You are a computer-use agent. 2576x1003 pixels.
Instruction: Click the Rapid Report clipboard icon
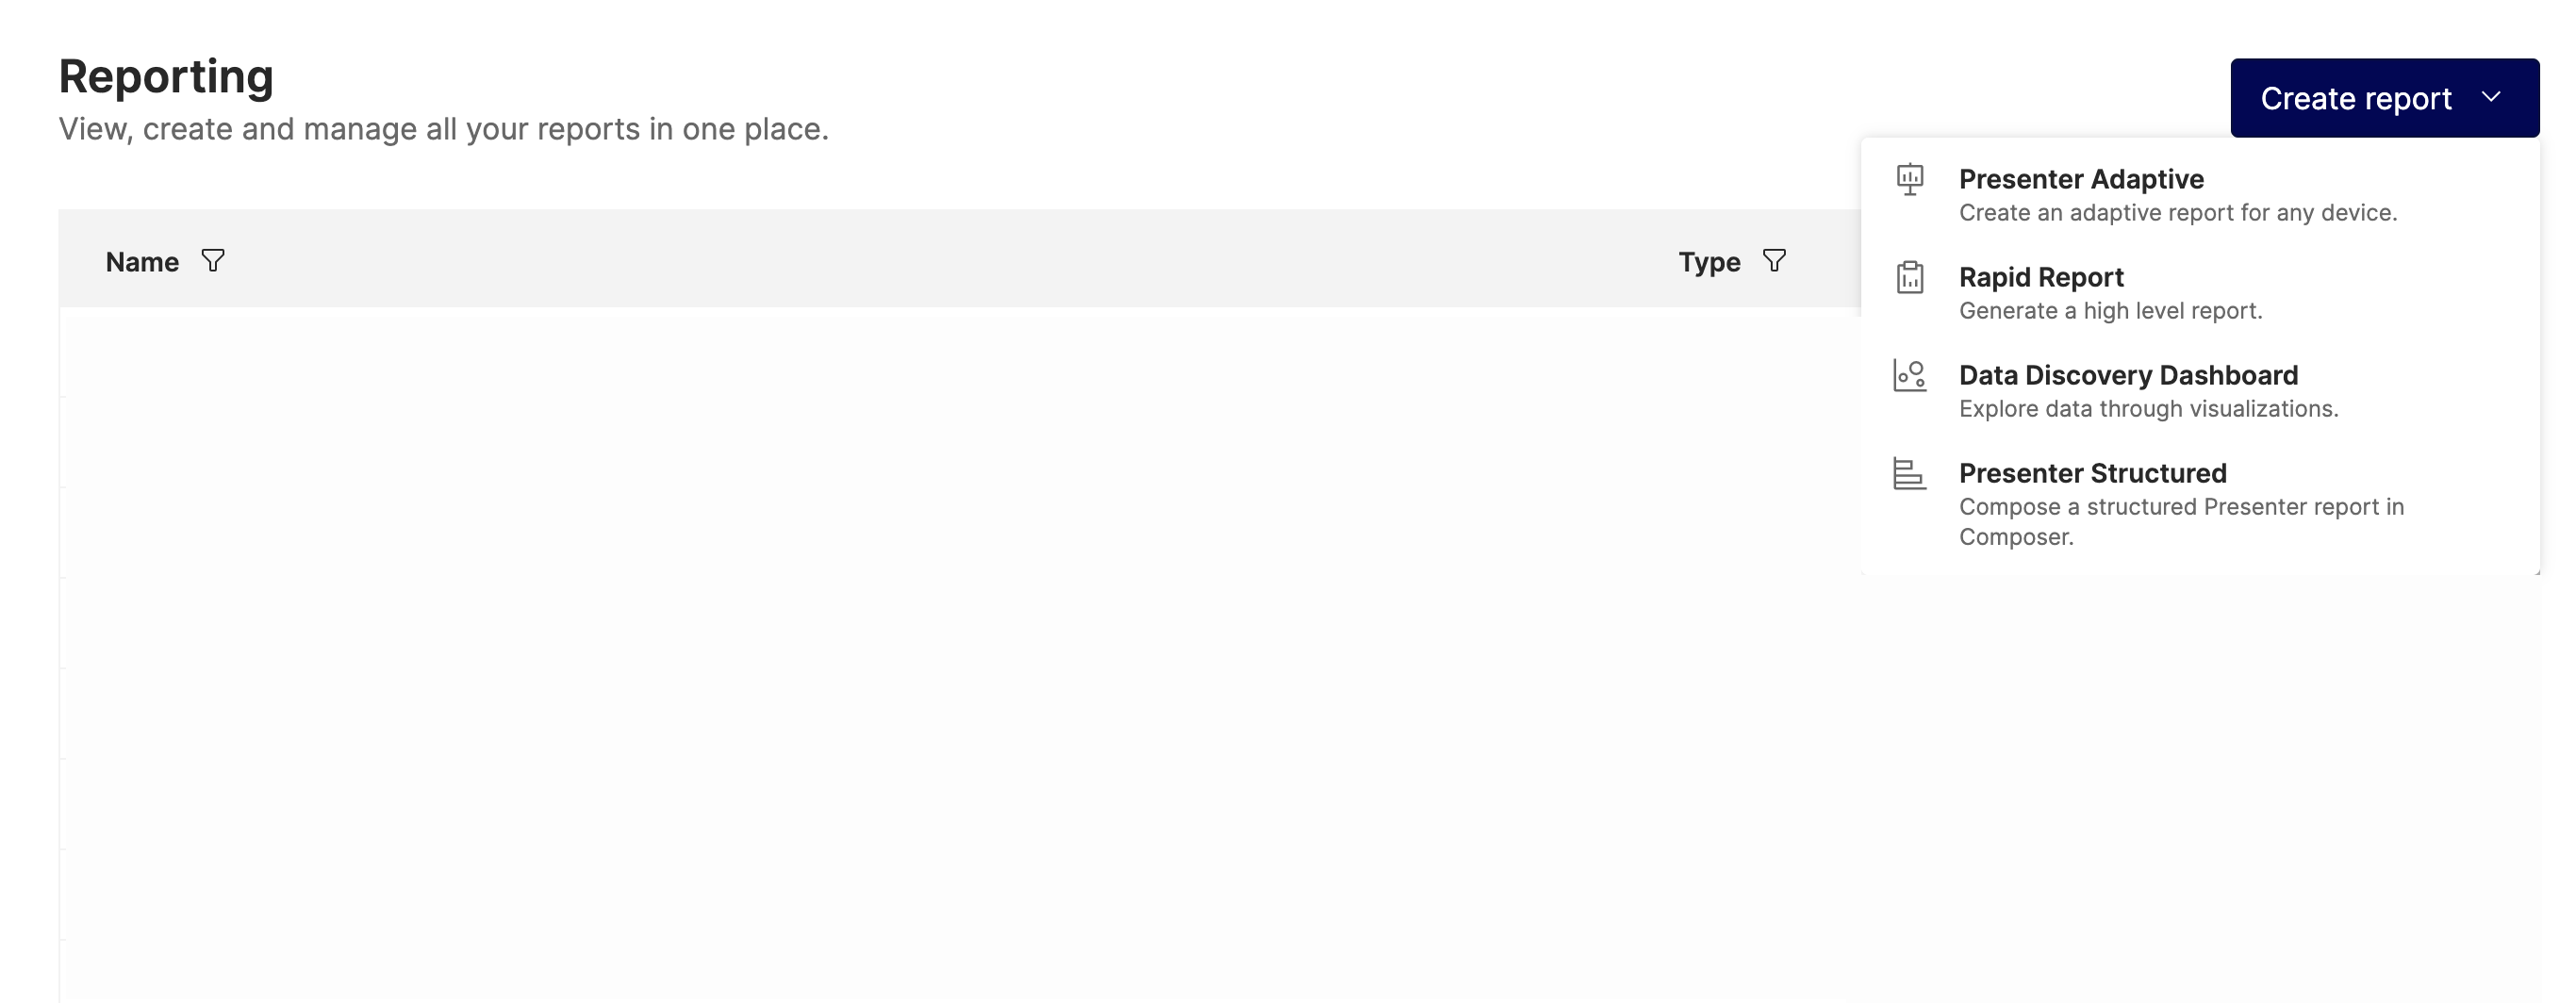click(x=1909, y=277)
